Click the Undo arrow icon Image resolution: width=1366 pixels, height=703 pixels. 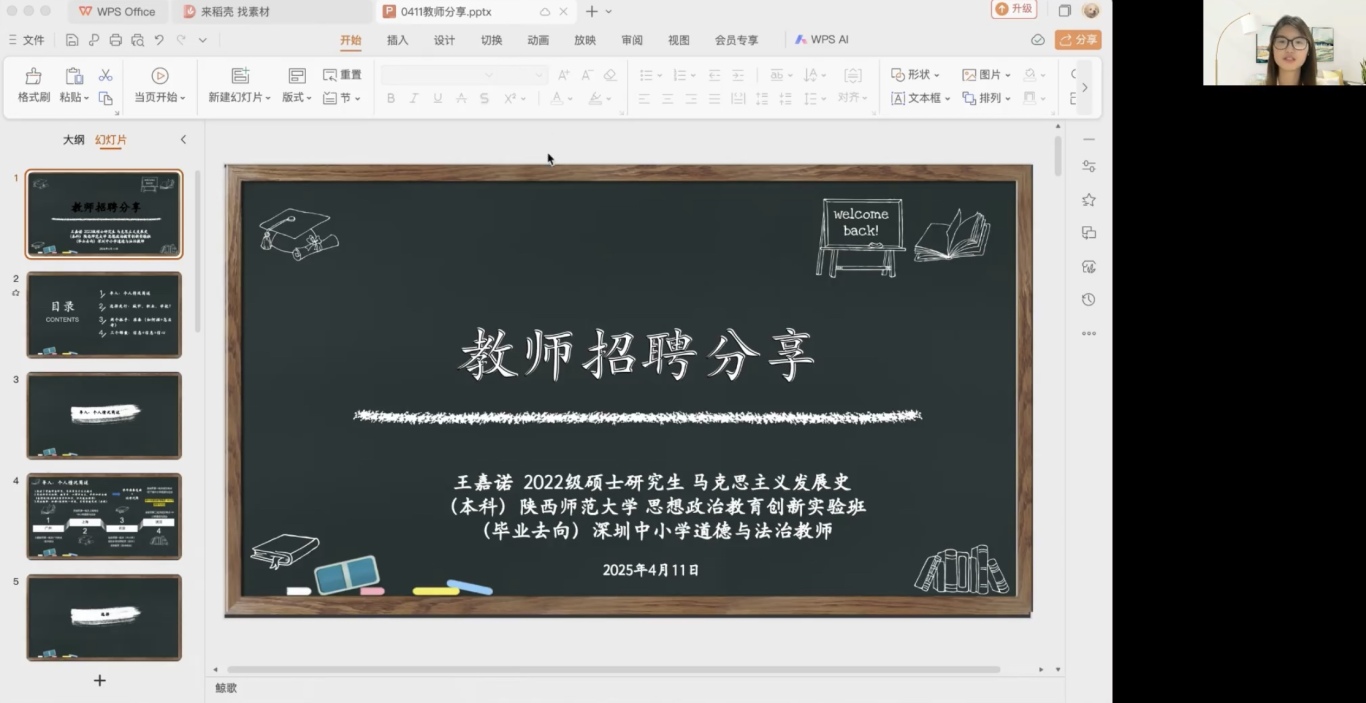[159, 40]
